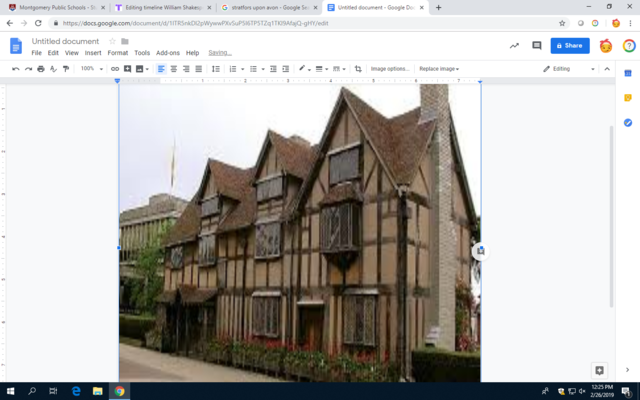Open the Replace image dropdown

click(439, 69)
